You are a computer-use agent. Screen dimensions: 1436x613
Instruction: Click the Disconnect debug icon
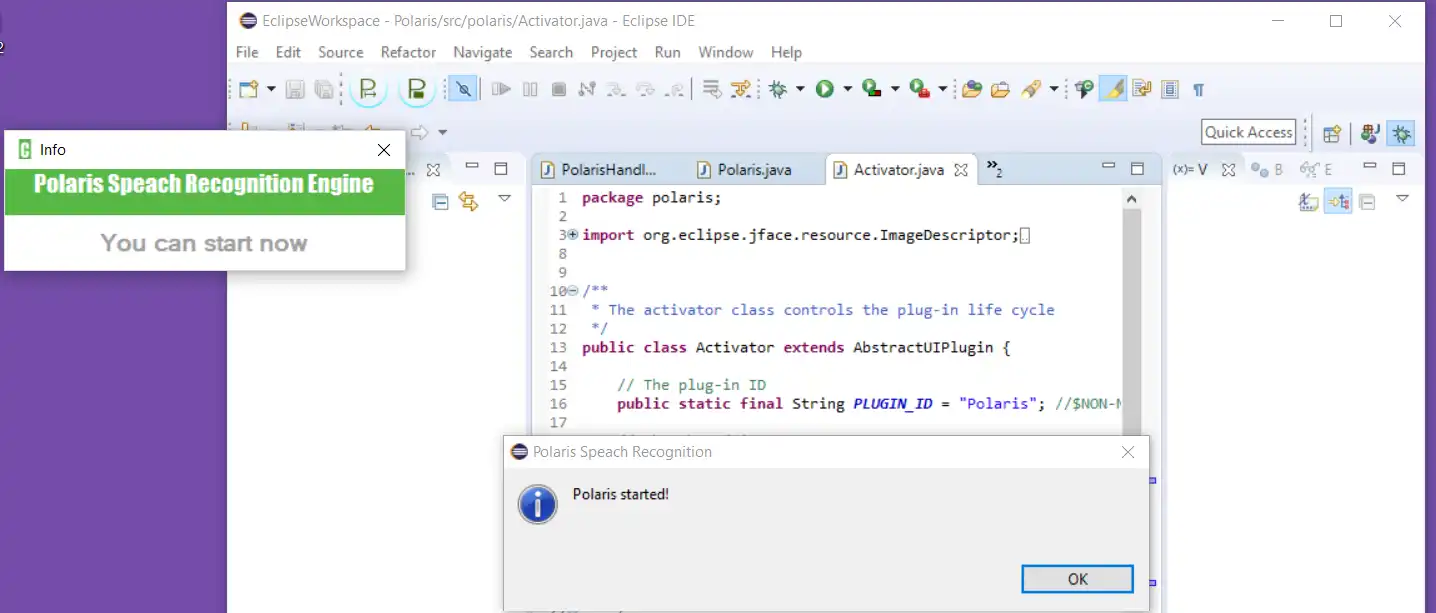(x=587, y=89)
